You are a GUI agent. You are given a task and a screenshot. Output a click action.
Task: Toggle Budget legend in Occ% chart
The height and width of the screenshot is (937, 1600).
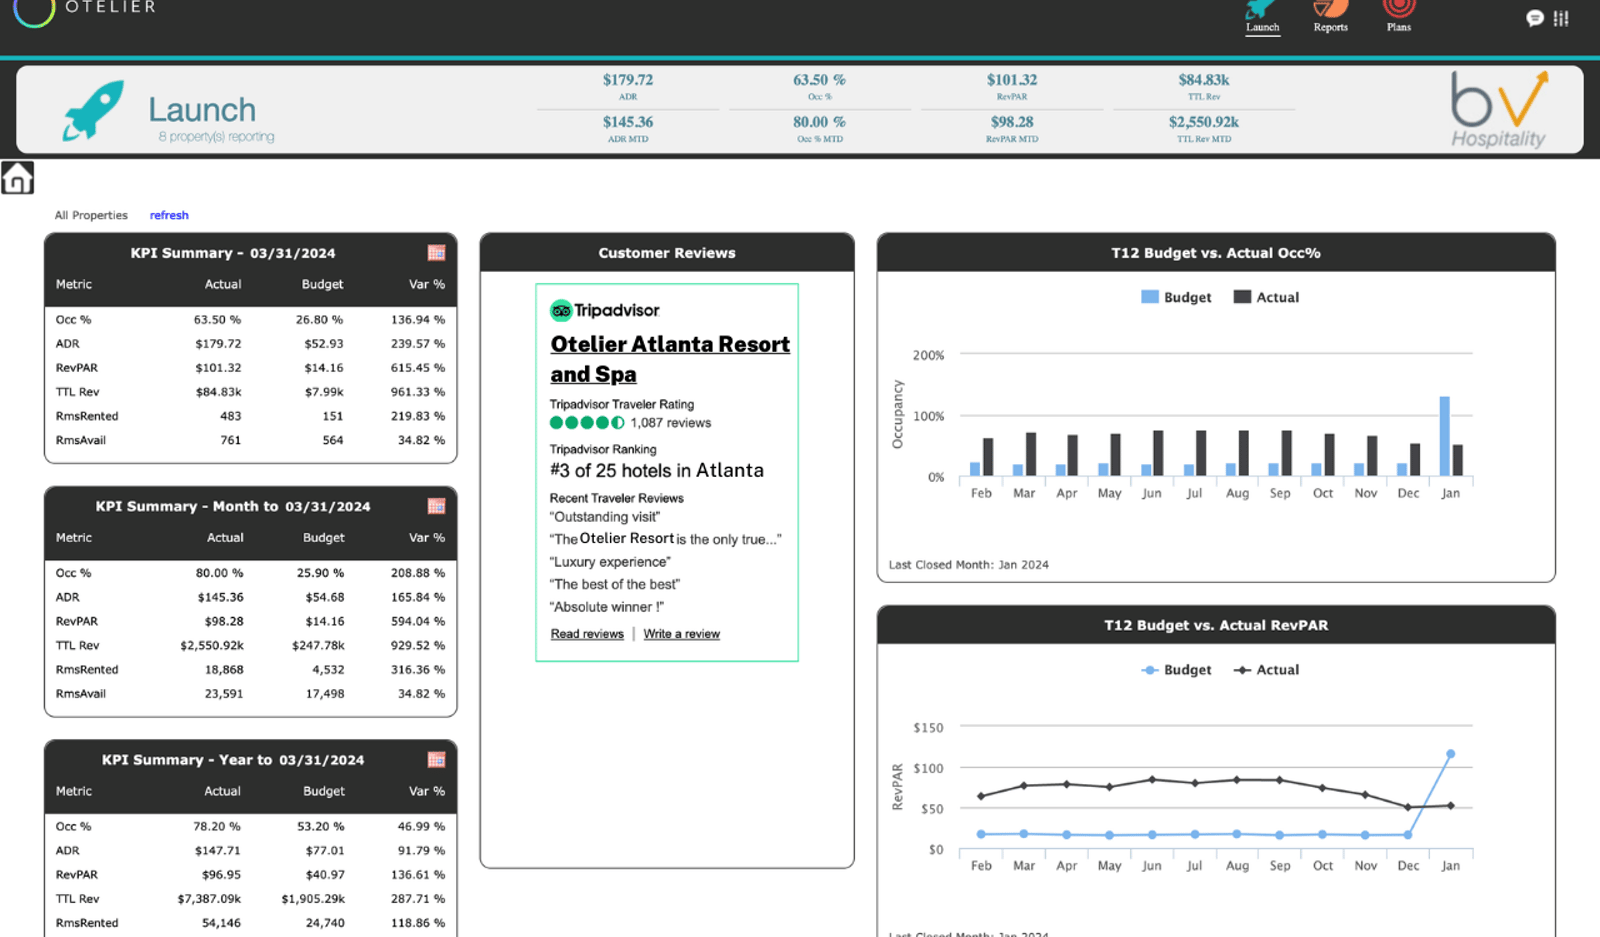pos(1176,297)
